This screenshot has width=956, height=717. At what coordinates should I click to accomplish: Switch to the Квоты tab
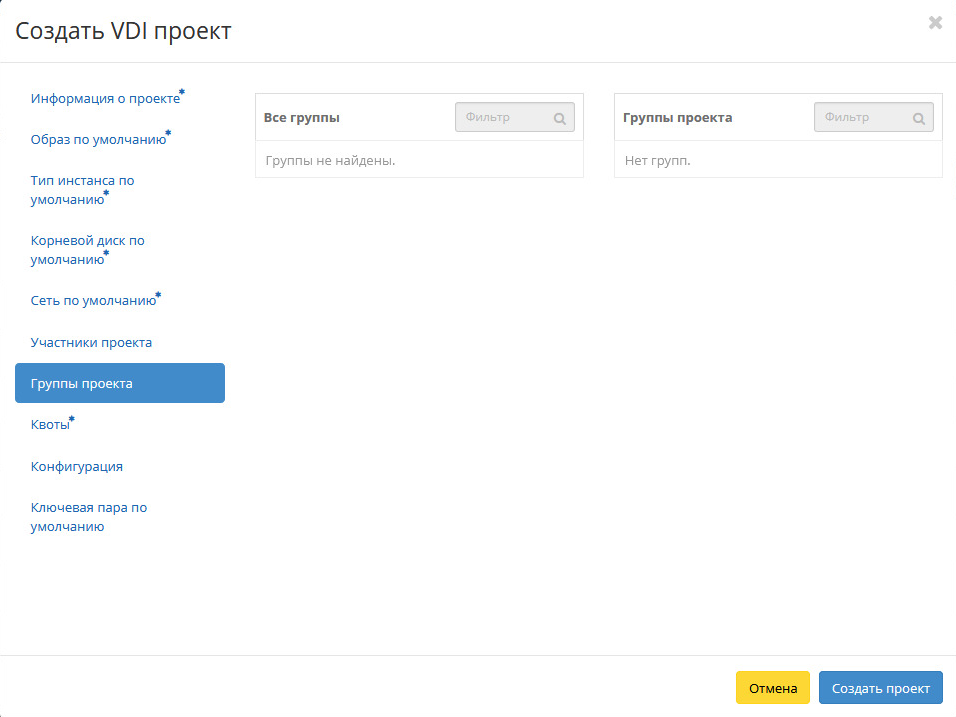[52, 424]
